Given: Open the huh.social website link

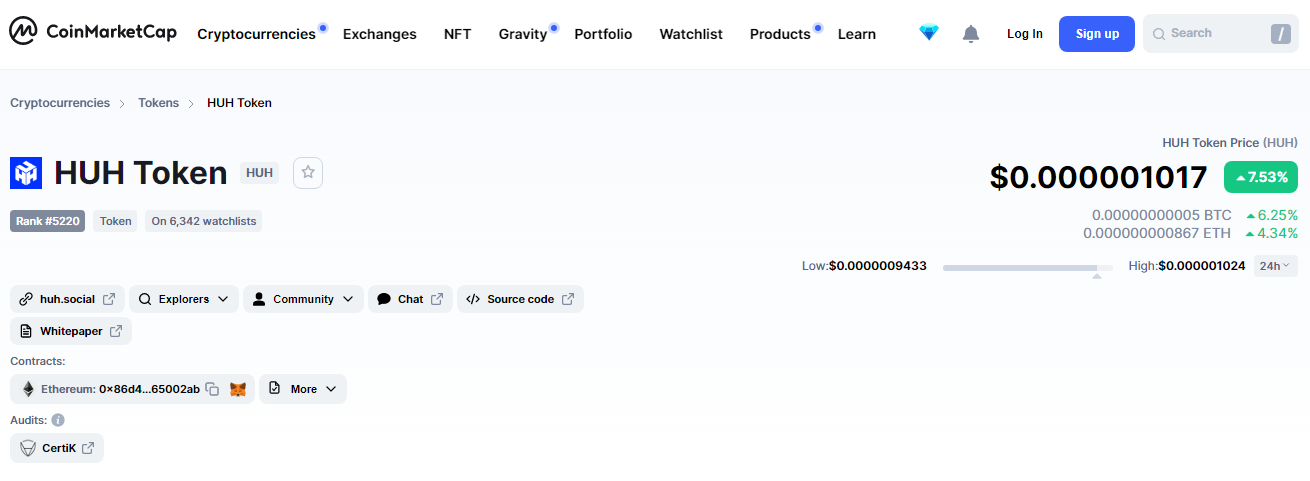Looking at the screenshot, I should point(67,299).
